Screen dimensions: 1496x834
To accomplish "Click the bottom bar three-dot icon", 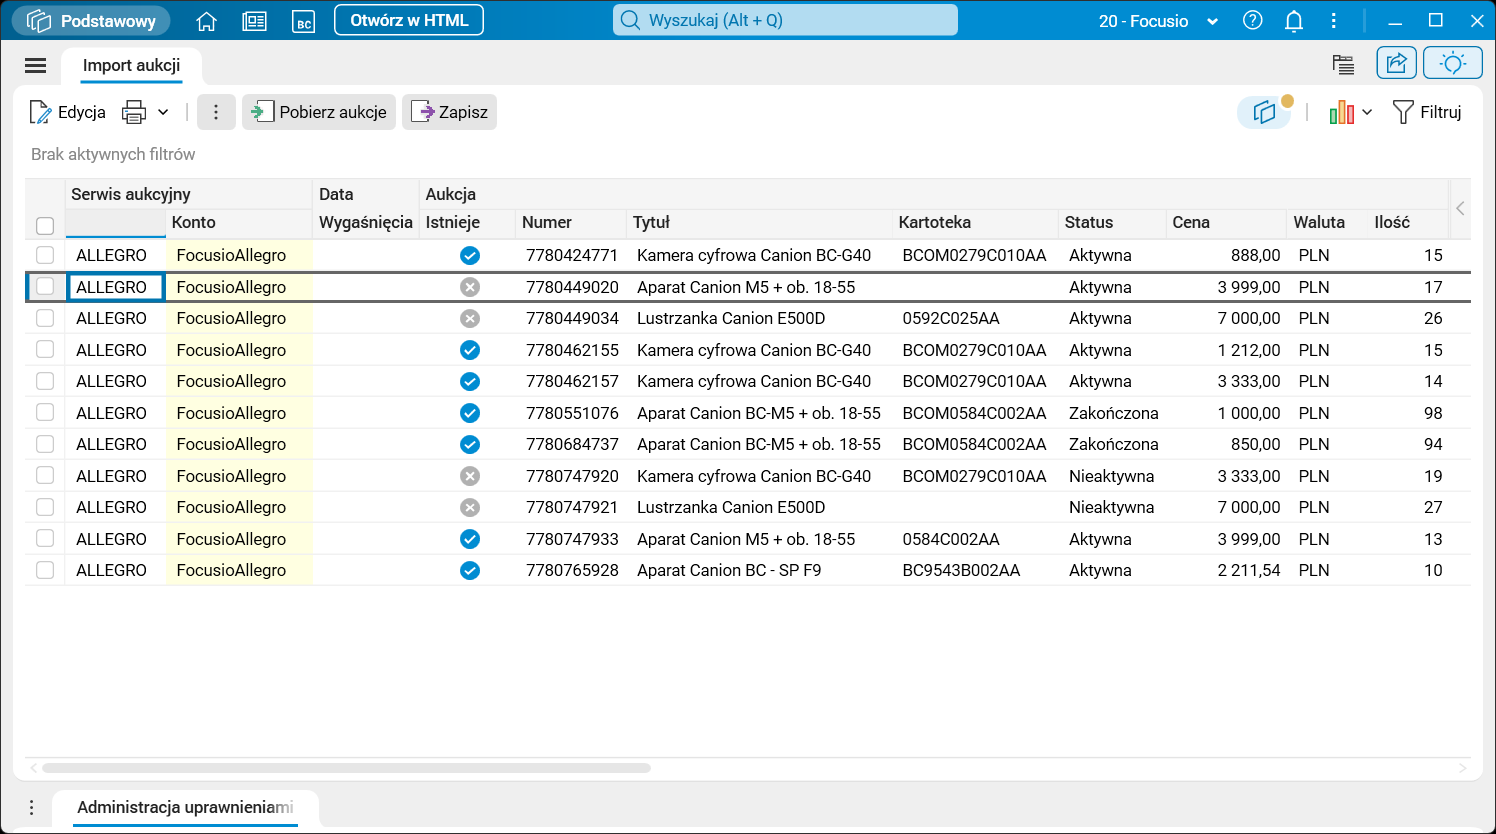I will click(32, 807).
